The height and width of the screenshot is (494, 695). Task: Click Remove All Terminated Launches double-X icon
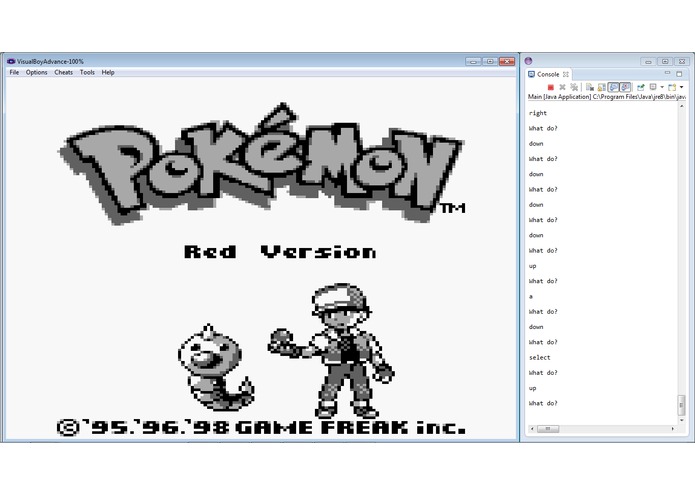pos(574,87)
